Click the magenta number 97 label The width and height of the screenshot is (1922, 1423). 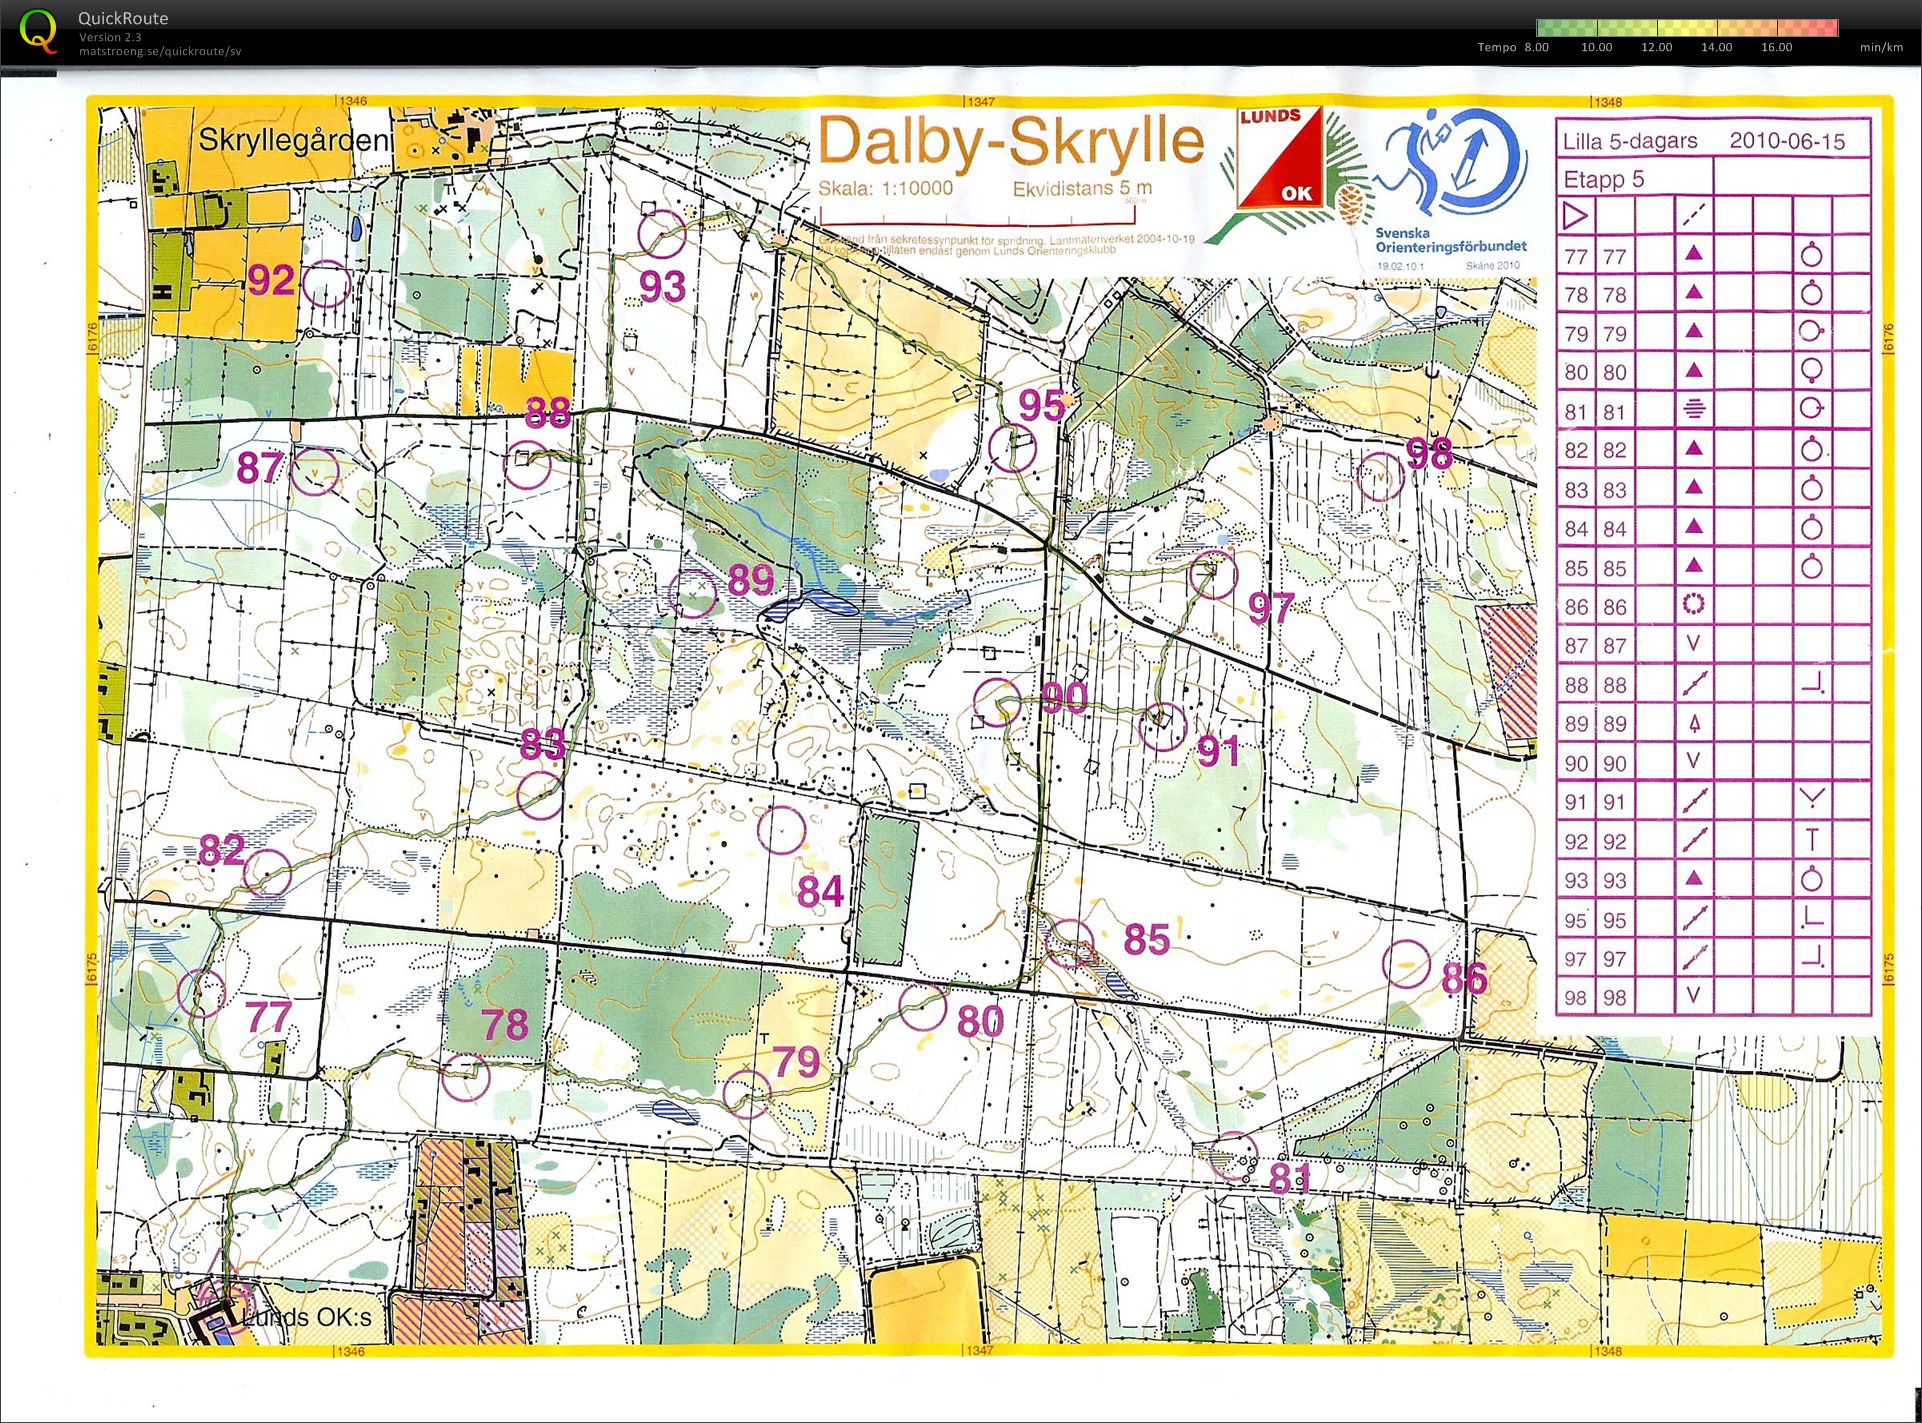point(1271,607)
